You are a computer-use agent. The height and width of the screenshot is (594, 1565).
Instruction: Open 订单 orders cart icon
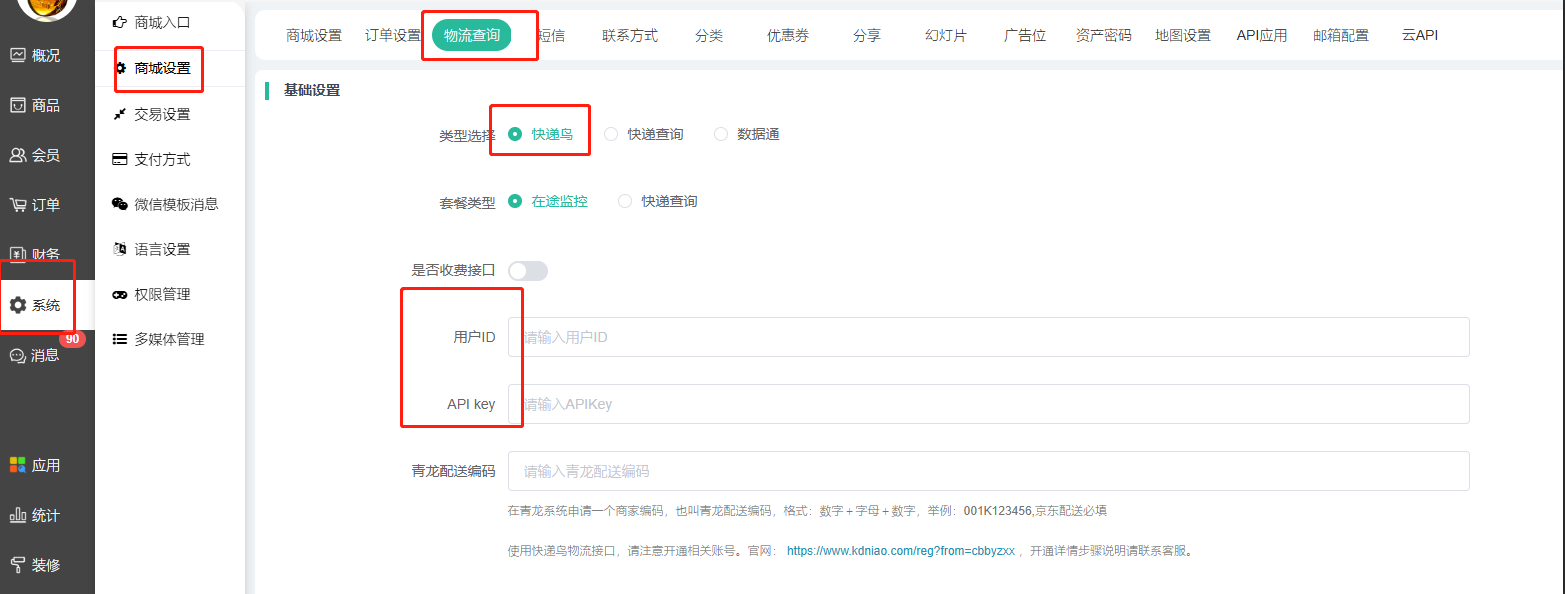(18, 205)
